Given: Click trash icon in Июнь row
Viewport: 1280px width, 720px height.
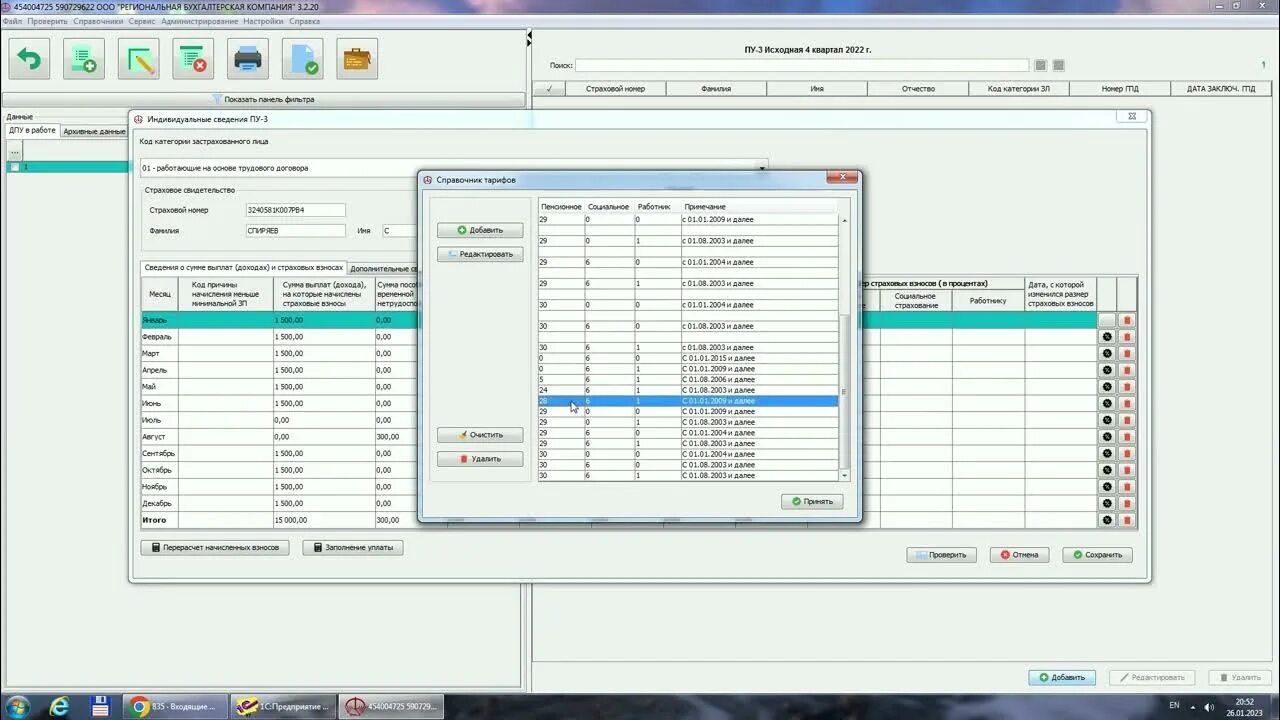Looking at the screenshot, I should (1127, 404).
